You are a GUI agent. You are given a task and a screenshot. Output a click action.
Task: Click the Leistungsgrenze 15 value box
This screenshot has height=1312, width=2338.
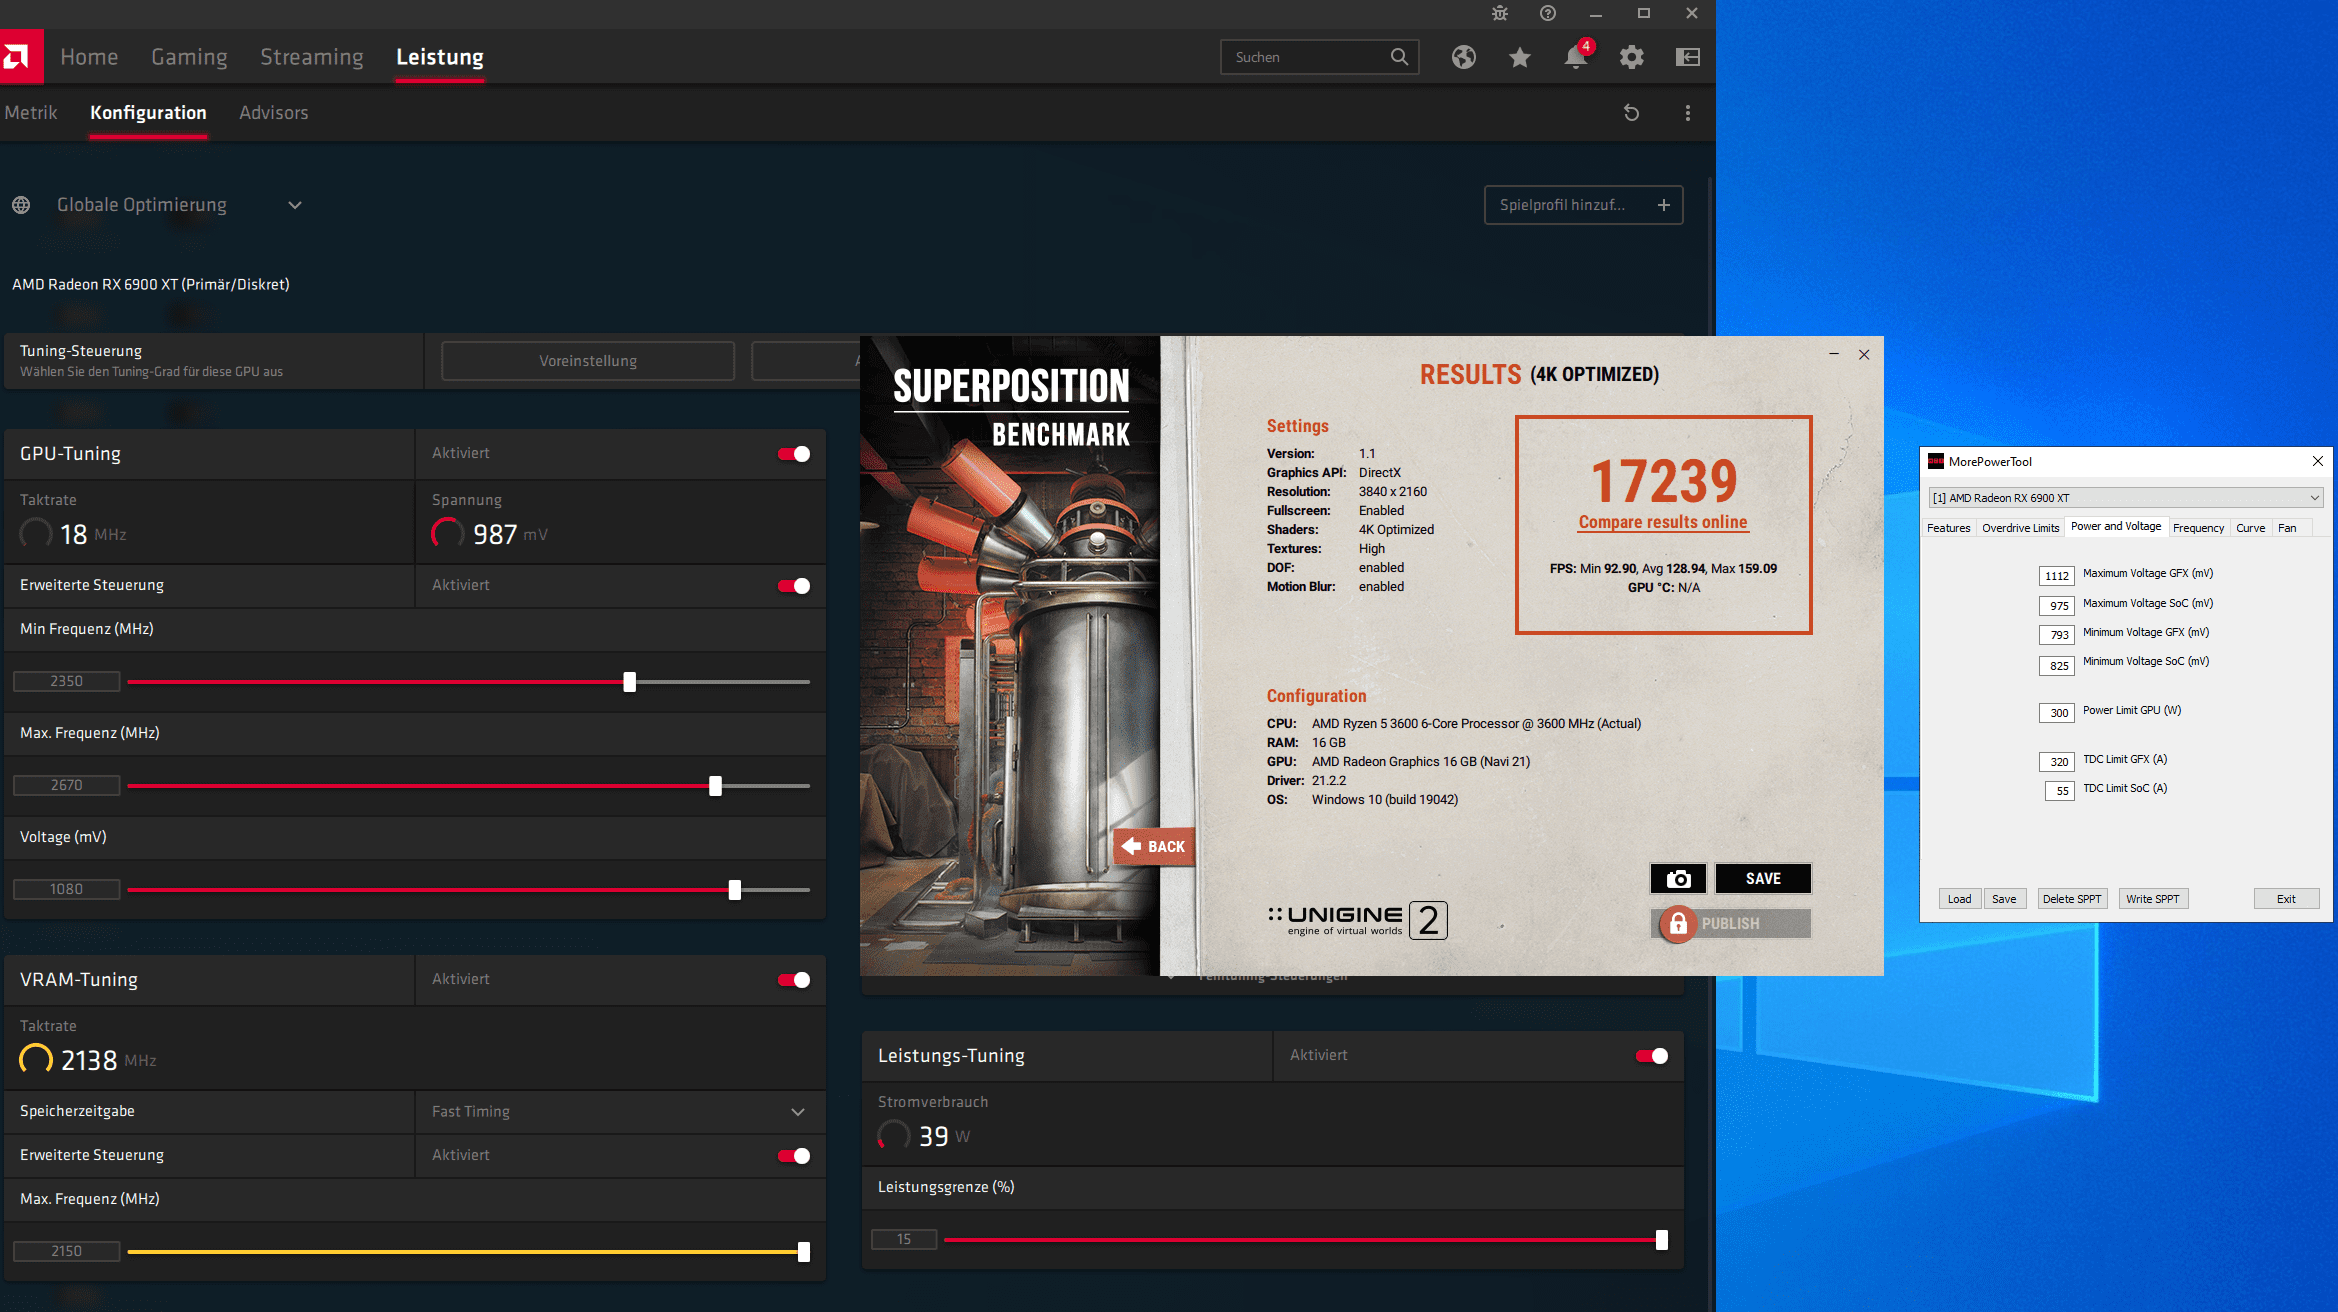point(904,1239)
